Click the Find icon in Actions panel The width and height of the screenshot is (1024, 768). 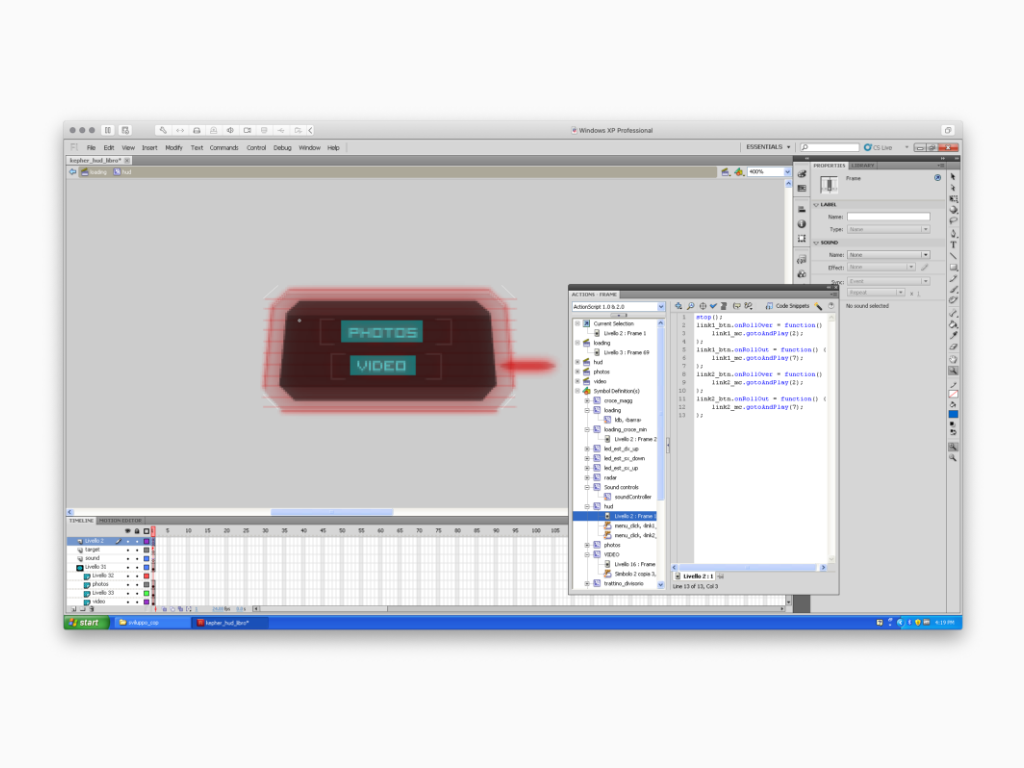click(690, 306)
